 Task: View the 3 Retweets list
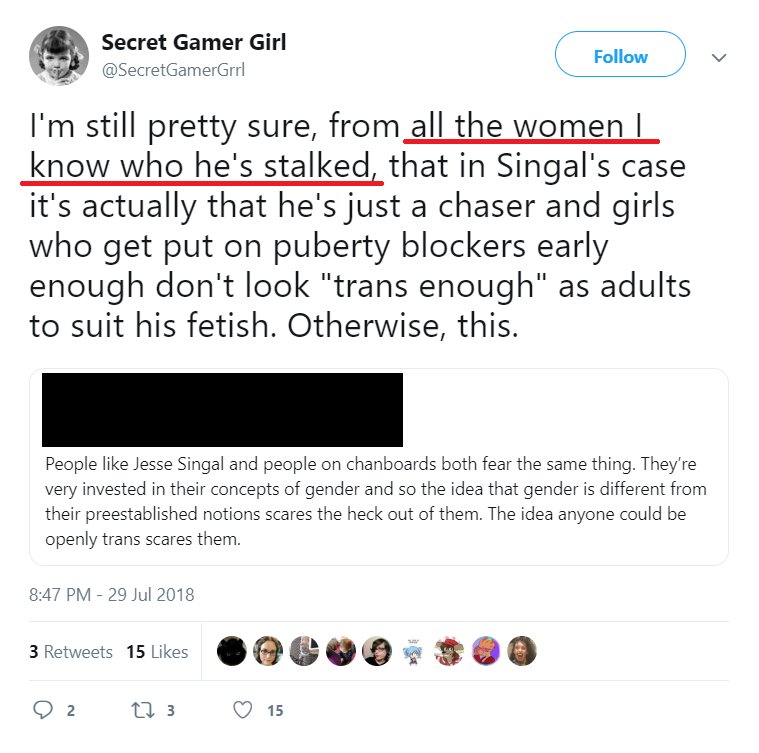[71, 651]
